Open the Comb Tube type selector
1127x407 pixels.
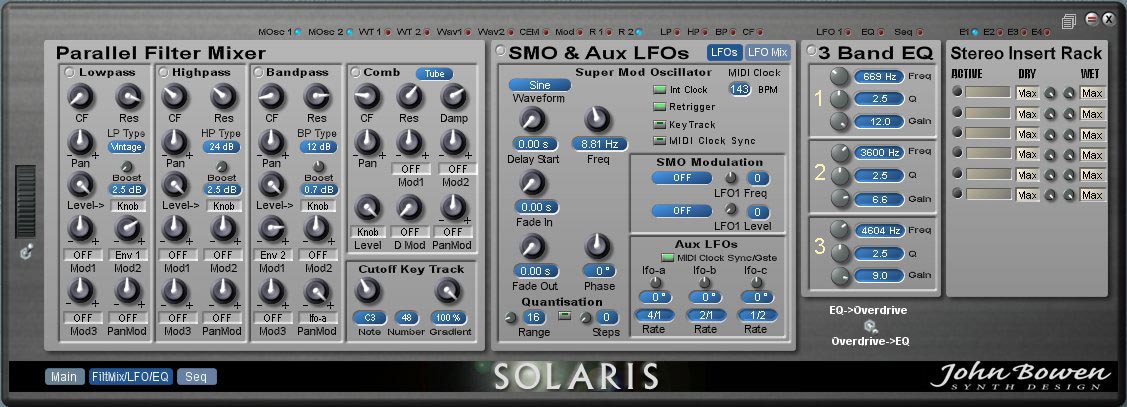(434, 73)
